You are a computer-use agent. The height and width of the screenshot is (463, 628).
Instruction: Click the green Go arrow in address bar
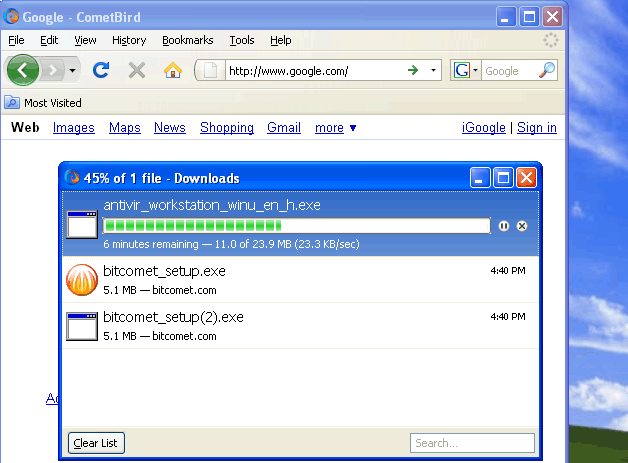pyautogui.click(x=413, y=70)
